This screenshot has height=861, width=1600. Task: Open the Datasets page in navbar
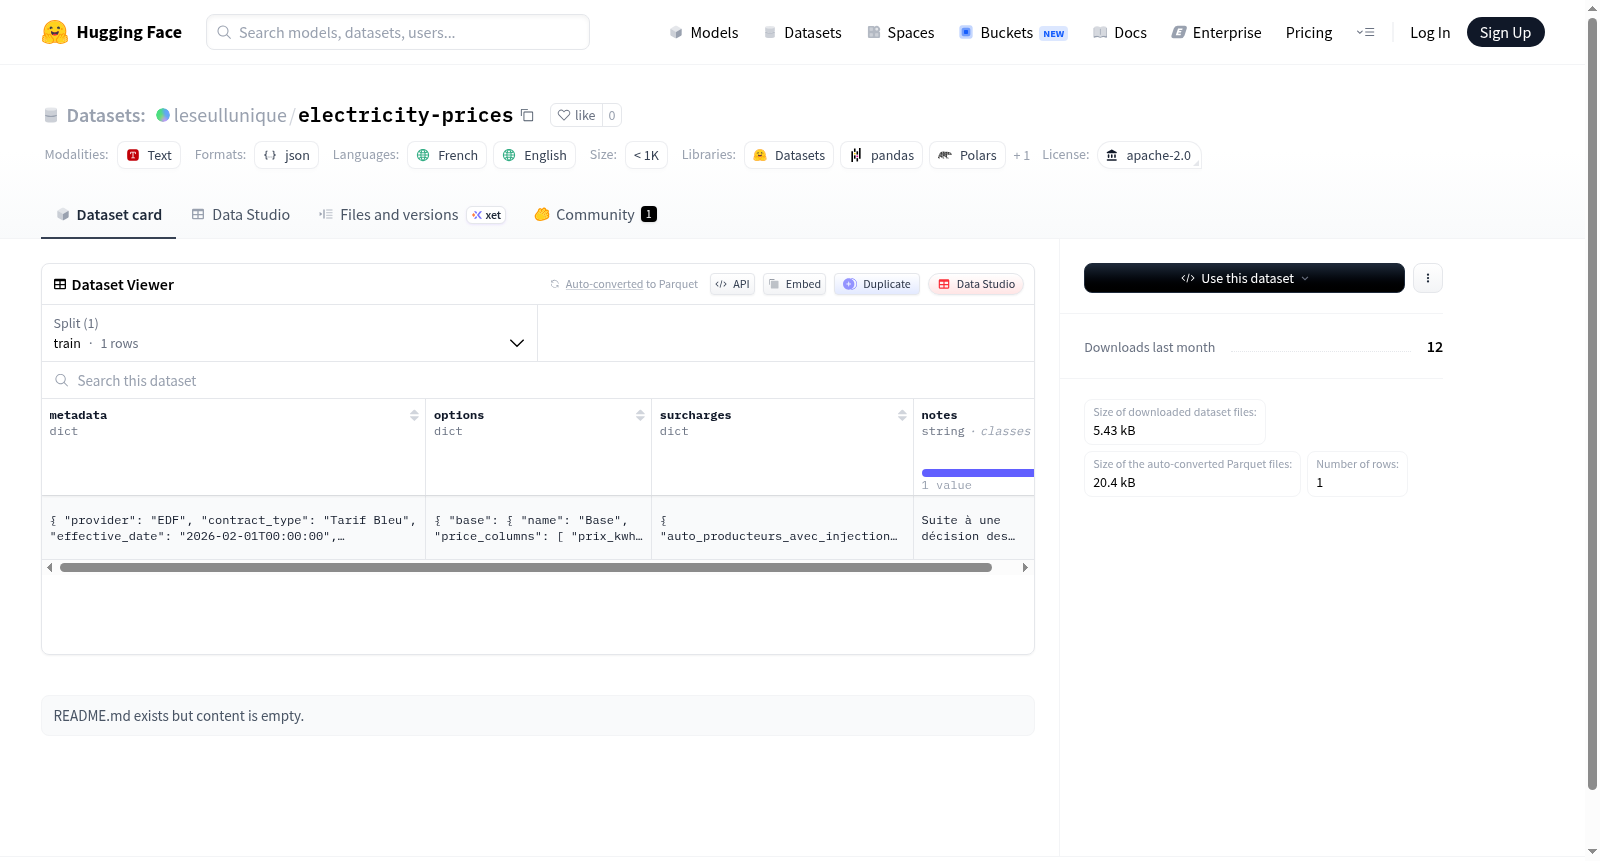click(802, 32)
